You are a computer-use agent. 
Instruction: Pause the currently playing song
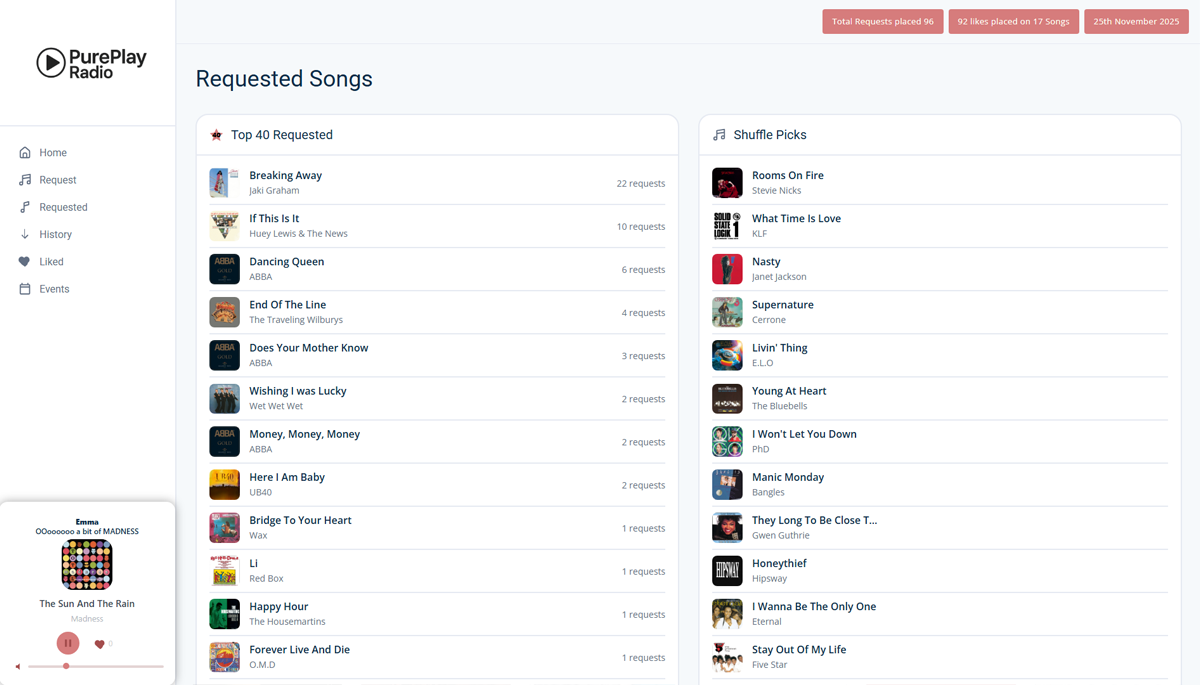click(x=68, y=643)
